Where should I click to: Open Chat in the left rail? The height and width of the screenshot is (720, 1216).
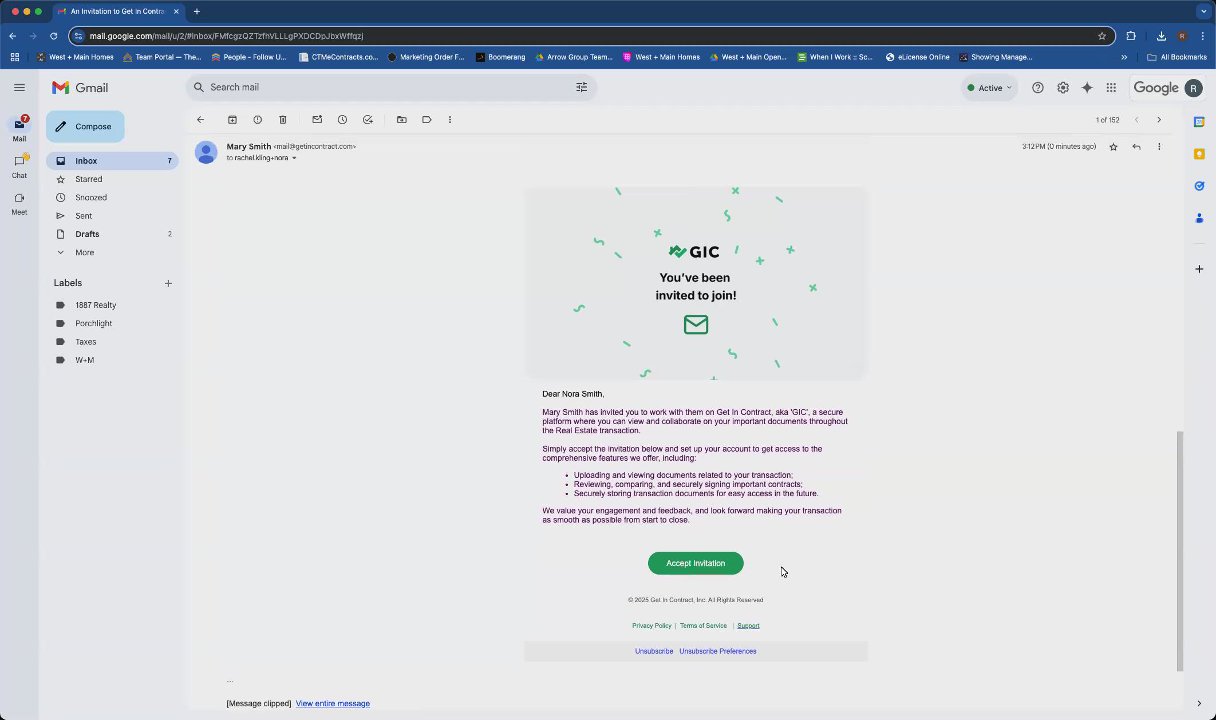click(x=19, y=166)
